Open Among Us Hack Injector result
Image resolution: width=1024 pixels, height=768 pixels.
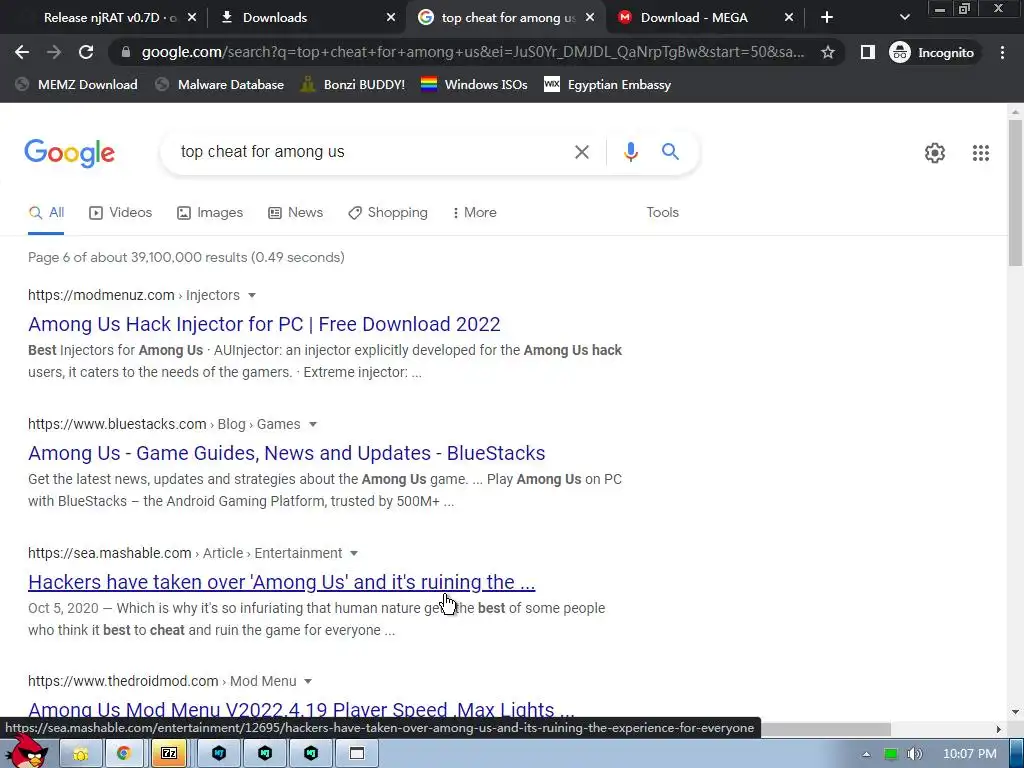pyautogui.click(x=264, y=324)
